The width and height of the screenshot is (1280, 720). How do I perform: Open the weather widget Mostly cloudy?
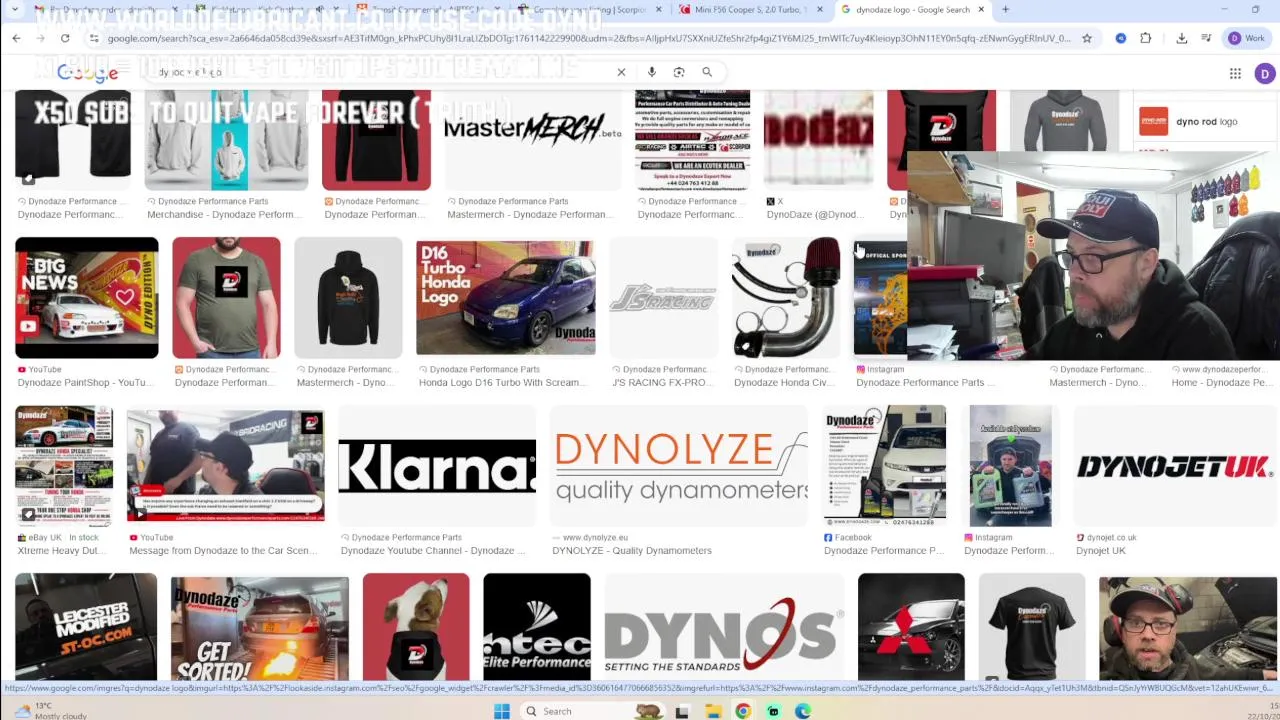(x=50, y=710)
